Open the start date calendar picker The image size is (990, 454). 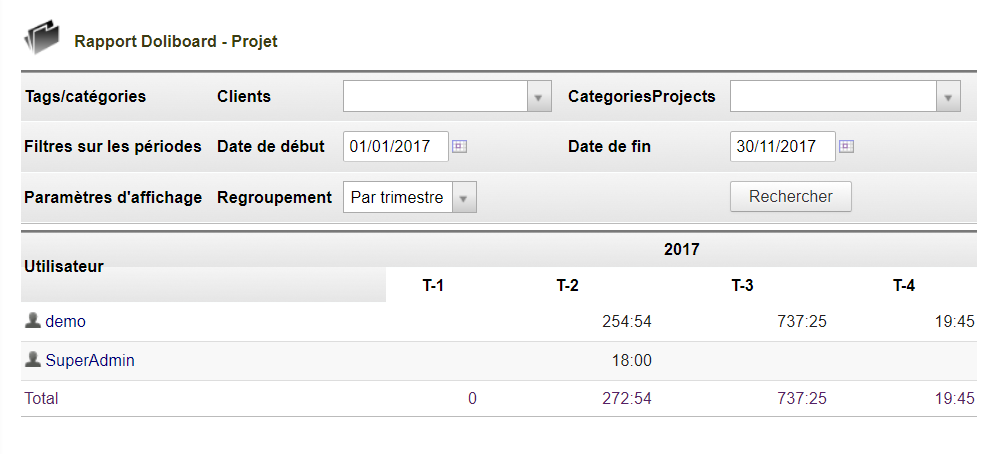point(459,146)
